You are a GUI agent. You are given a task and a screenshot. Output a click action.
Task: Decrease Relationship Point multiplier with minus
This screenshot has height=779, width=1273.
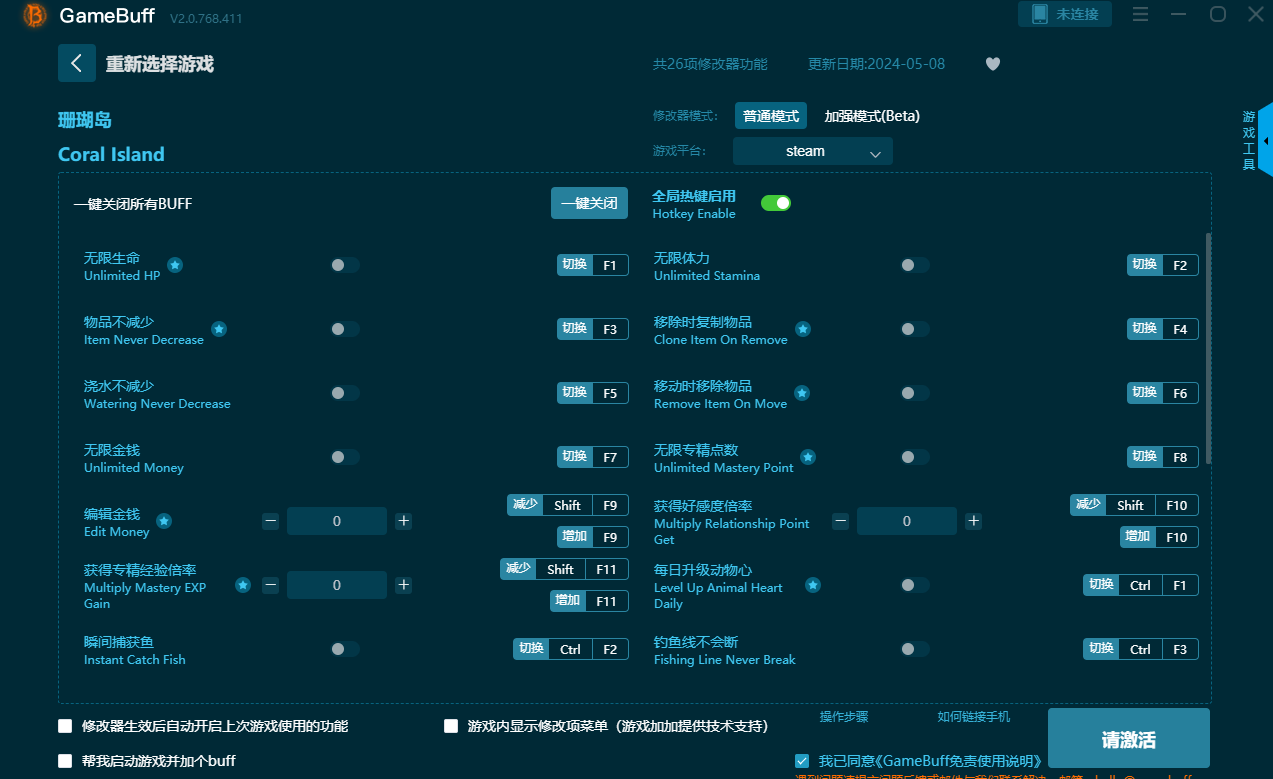tap(841, 521)
